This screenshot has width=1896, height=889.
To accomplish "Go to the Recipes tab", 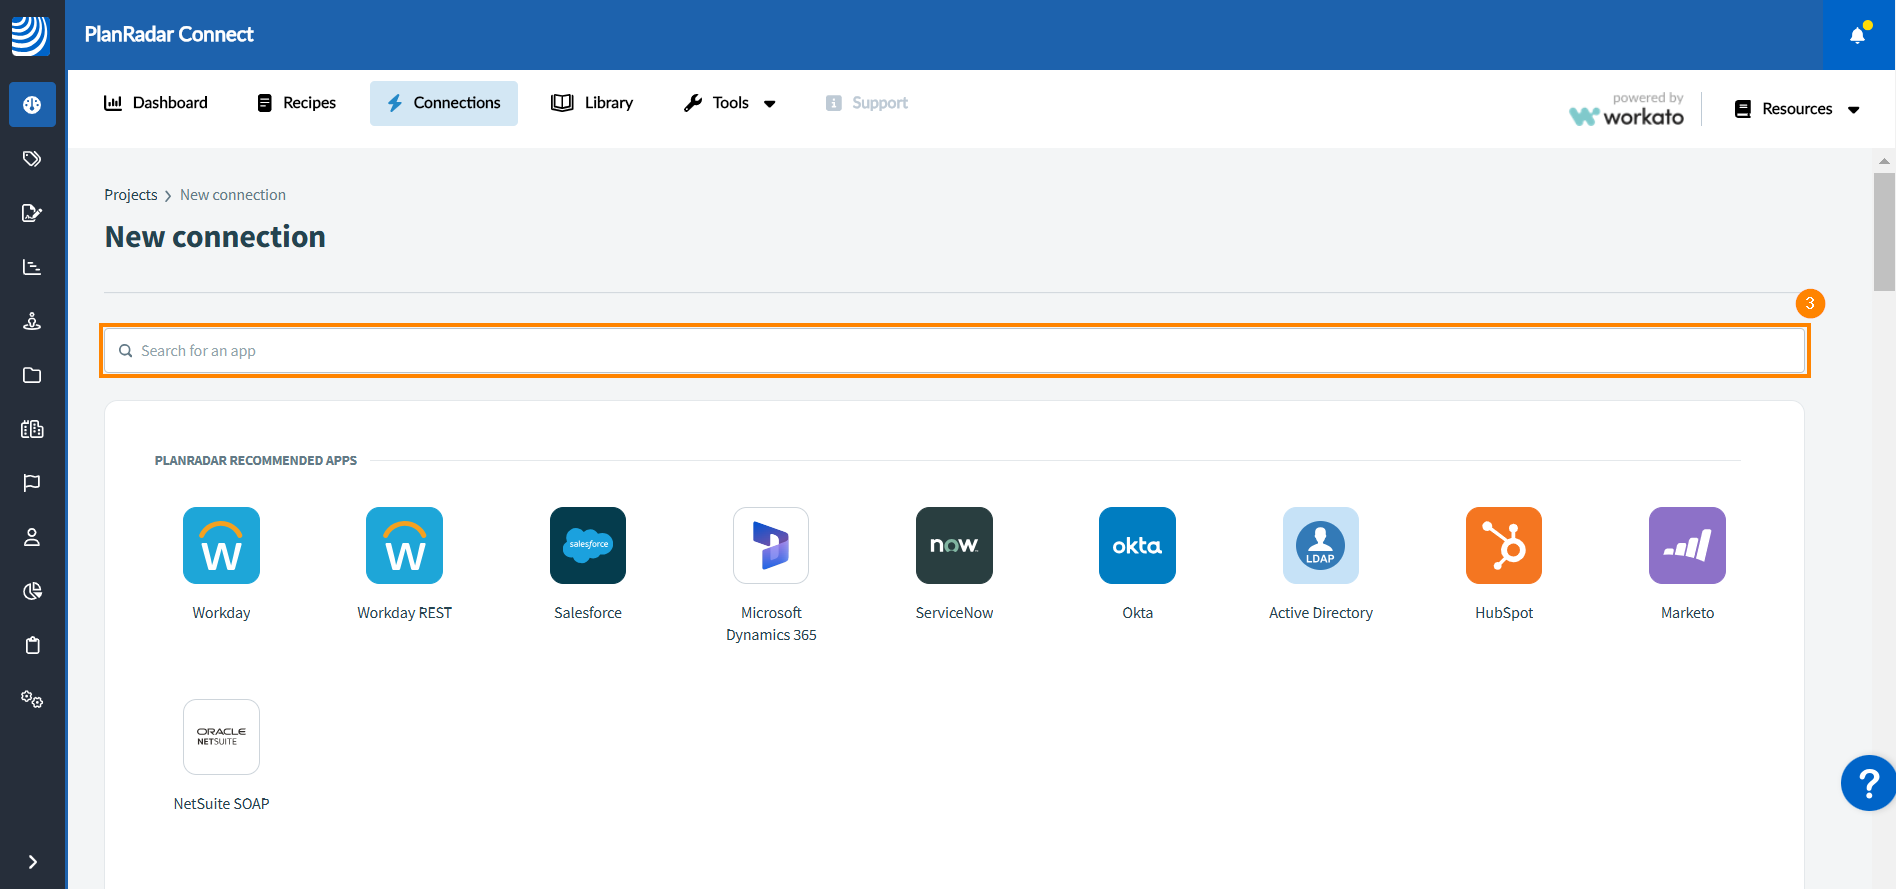I will click(297, 103).
